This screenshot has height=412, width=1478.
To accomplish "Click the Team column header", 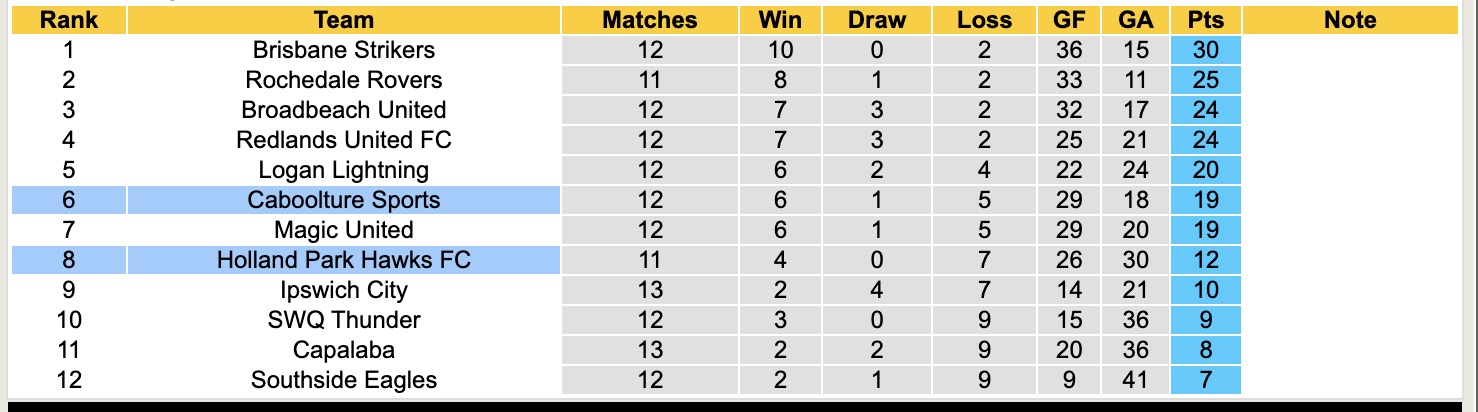I will click(343, 20).
